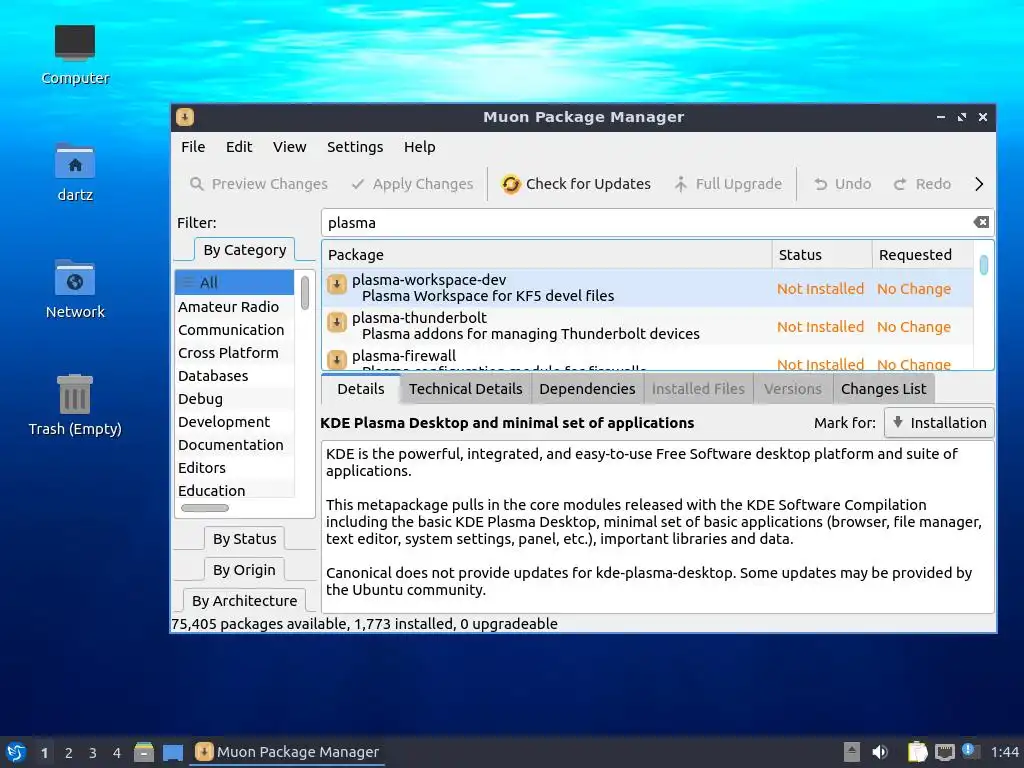Click the removable media tray icon
Image resolution: width=1024 pixels, height=768 pixels.
click(x=852, y=752)
